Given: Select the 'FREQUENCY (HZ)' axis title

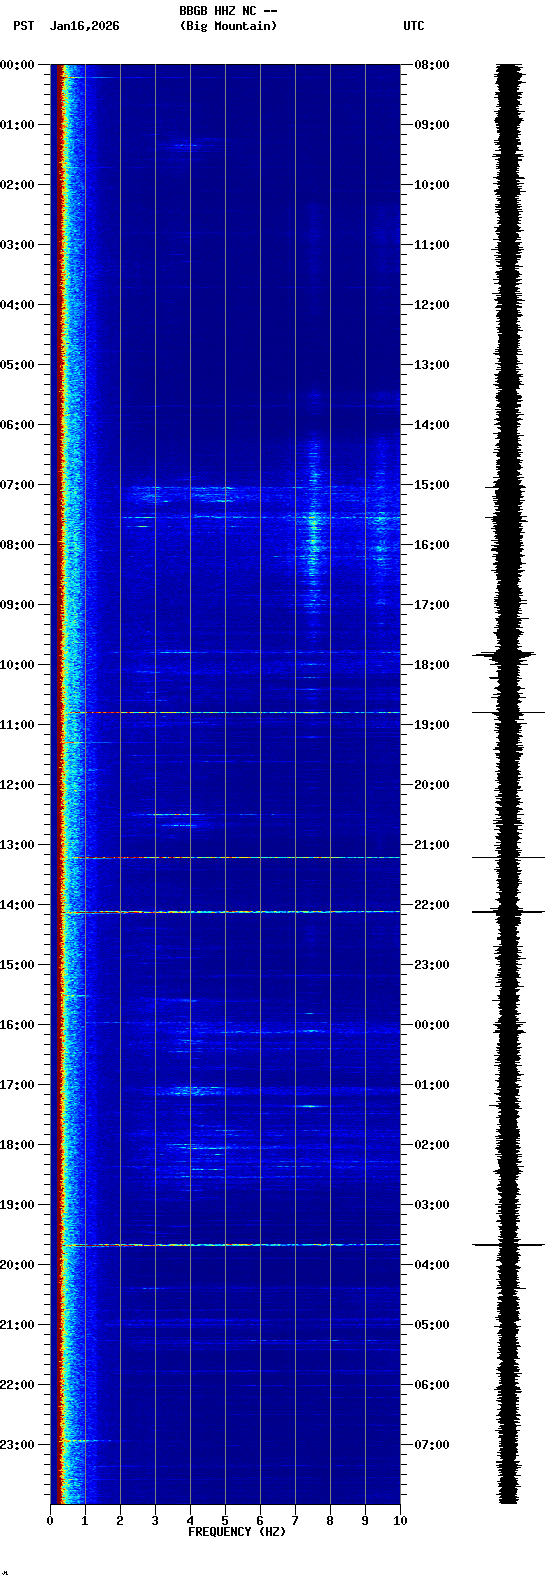Looking at the screenshot, I should 237,1532.
